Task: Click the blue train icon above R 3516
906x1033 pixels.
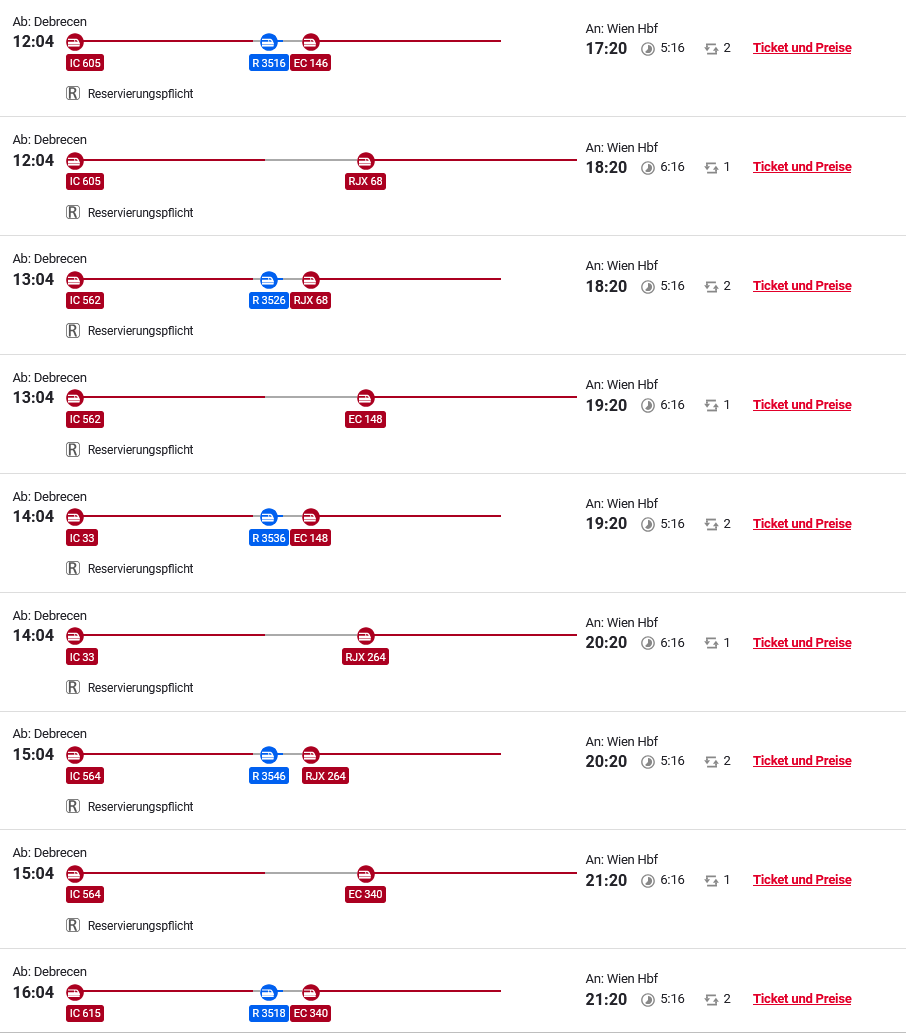Action: pos(268,42)
